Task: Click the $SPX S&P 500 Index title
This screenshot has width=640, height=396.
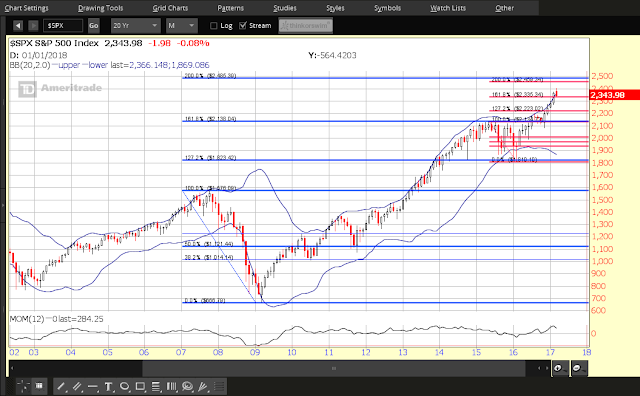Action: (x=54, y=43)
